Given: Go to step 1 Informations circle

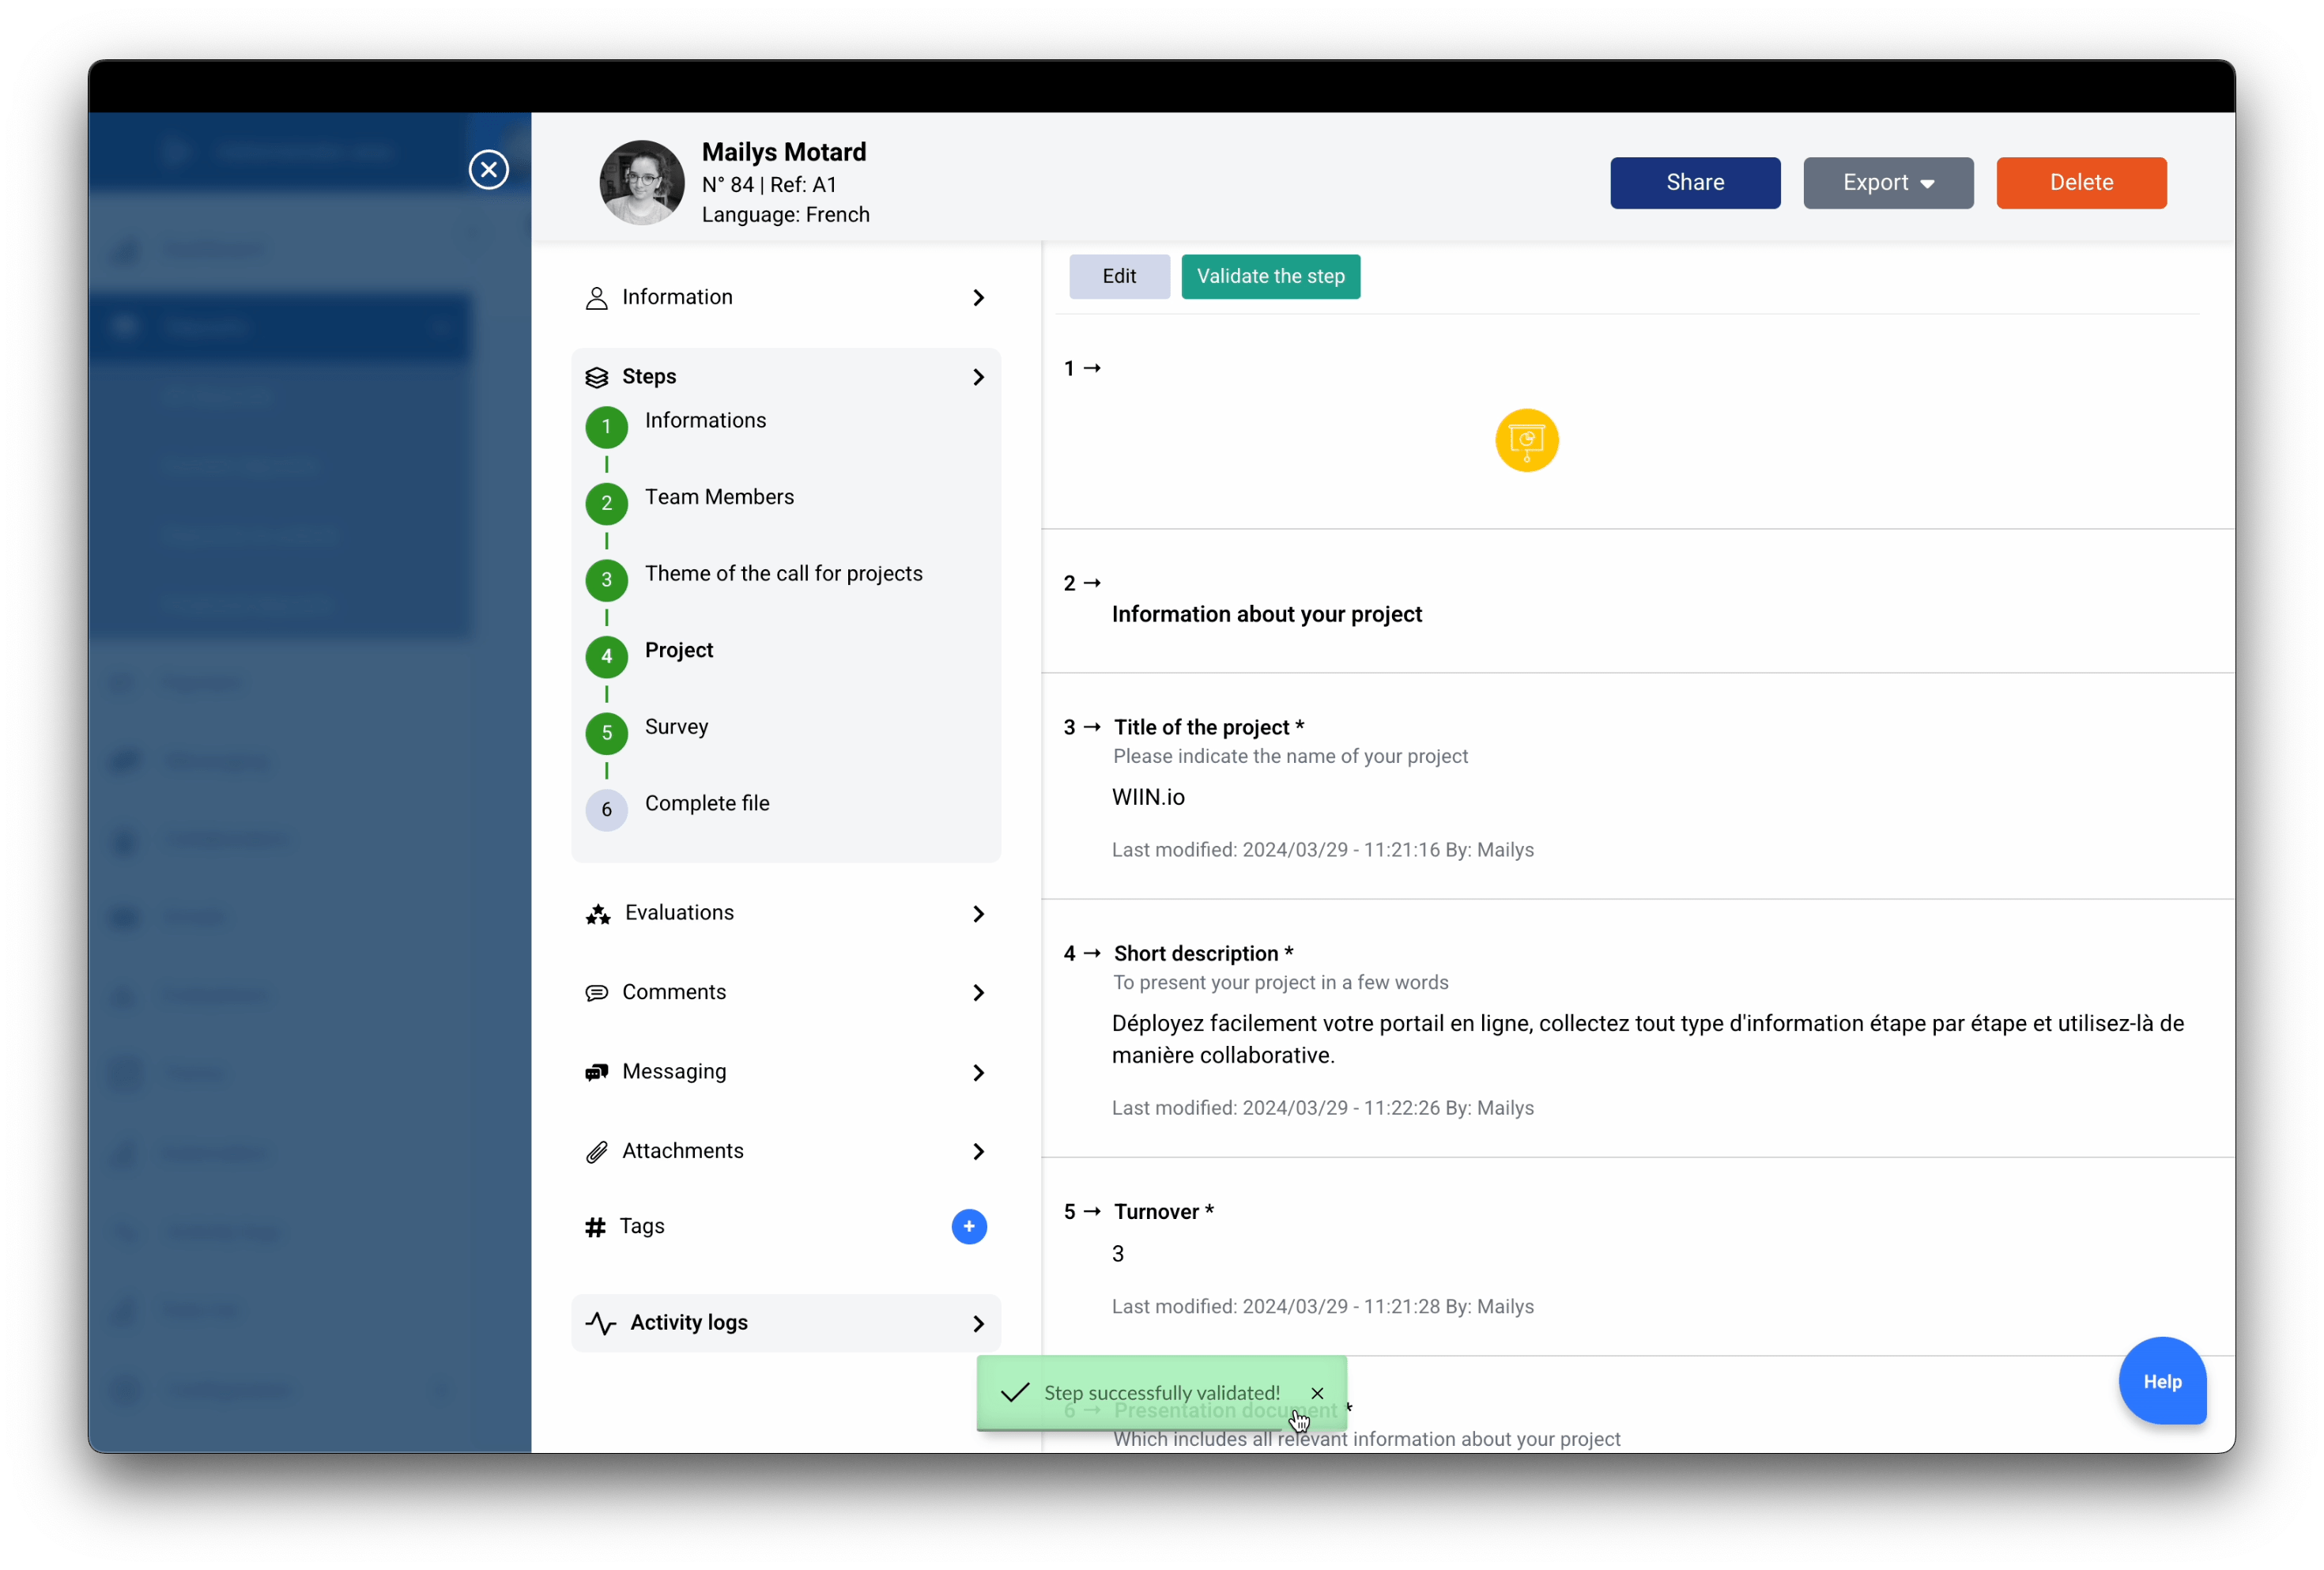Looking at the screenshot, I should (x=606, y=427).
